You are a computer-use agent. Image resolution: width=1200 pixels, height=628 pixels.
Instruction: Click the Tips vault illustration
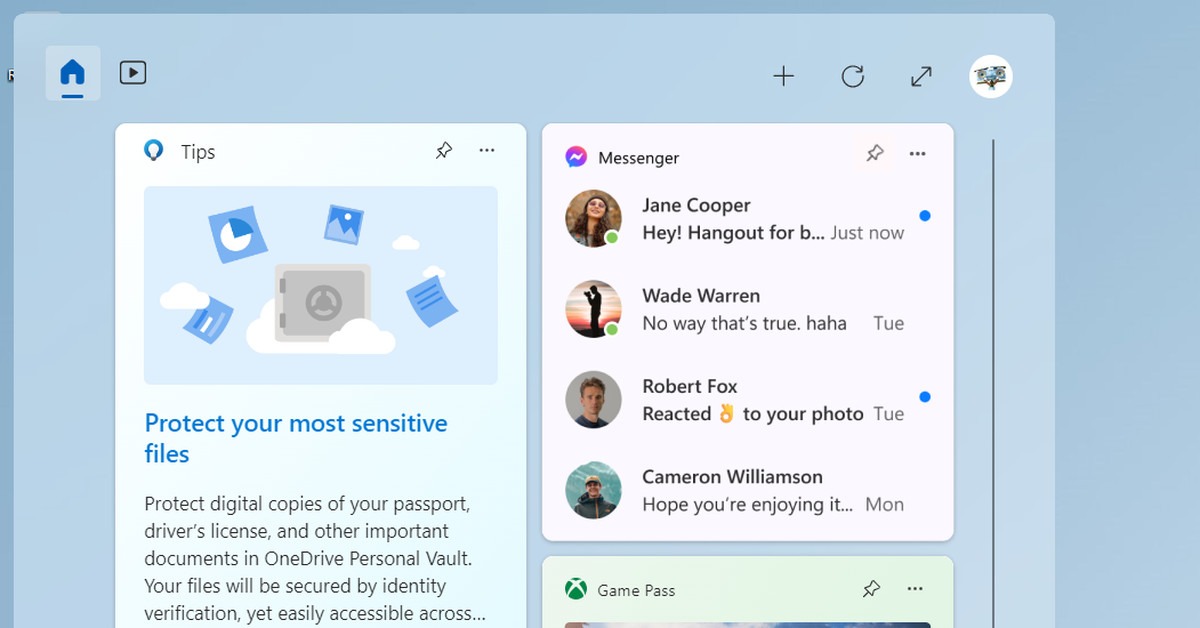pyautogui.click(x=321, y=285)
